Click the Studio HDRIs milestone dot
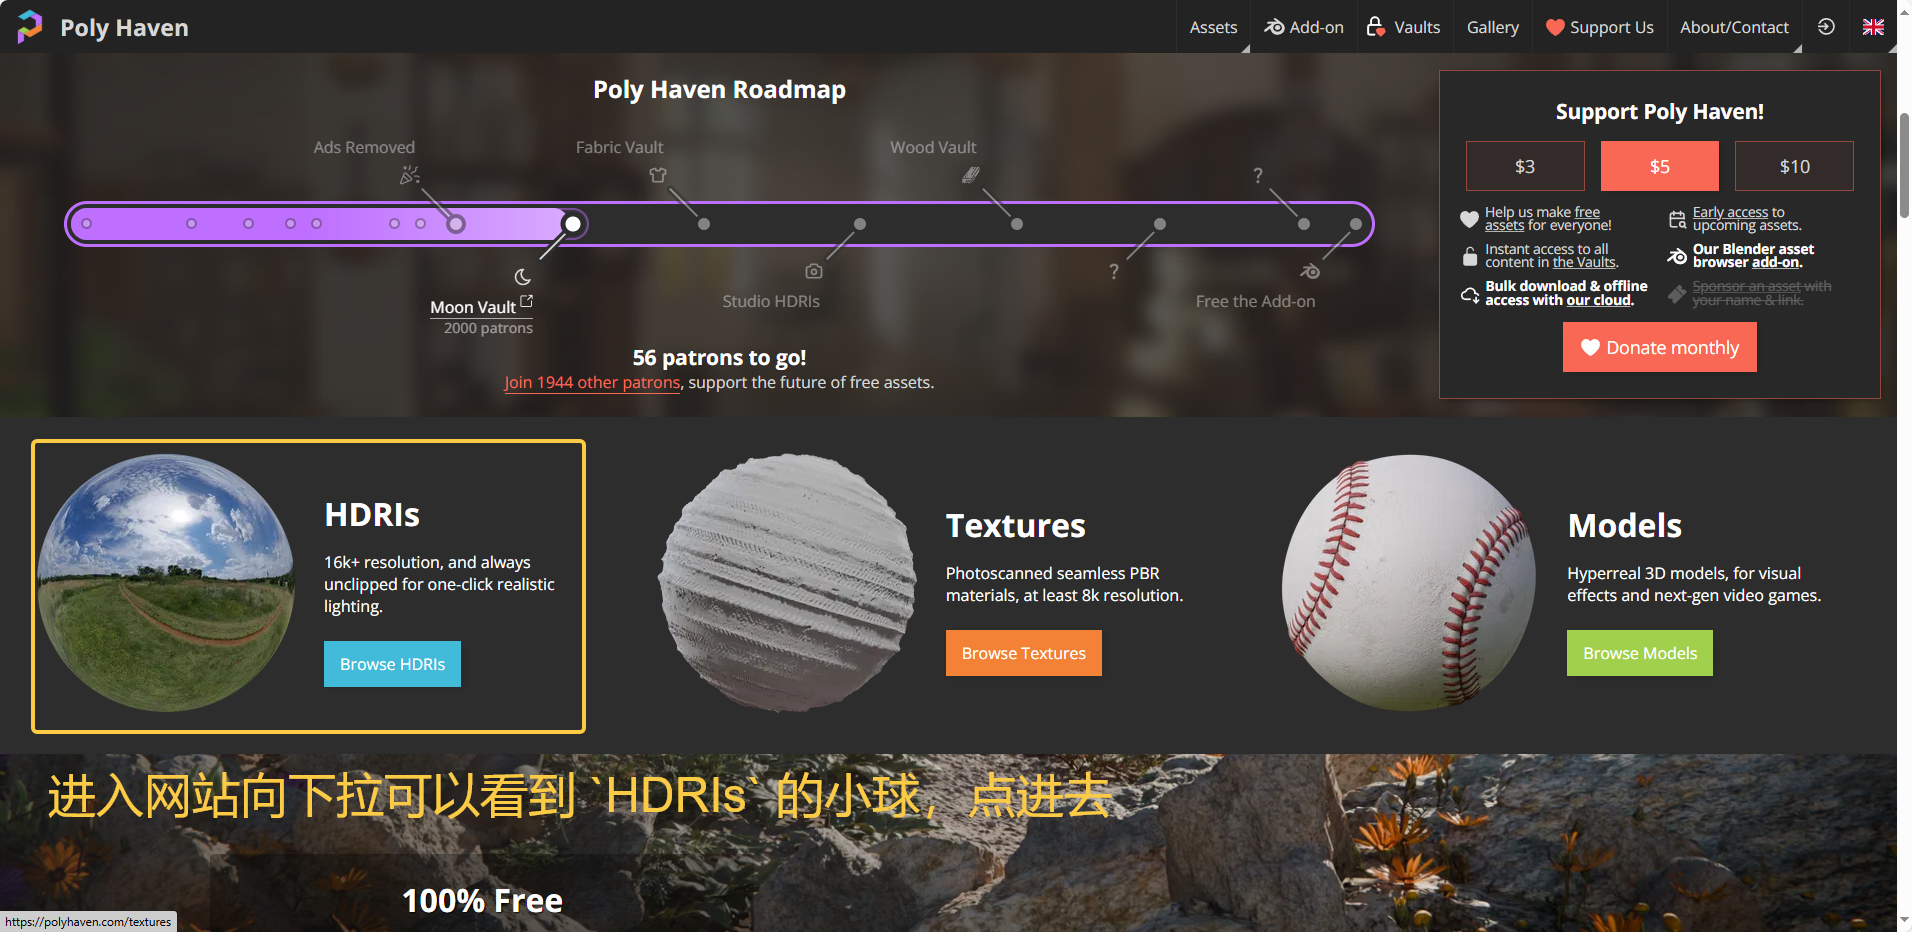1912x932 pixels. coord(860,224)
